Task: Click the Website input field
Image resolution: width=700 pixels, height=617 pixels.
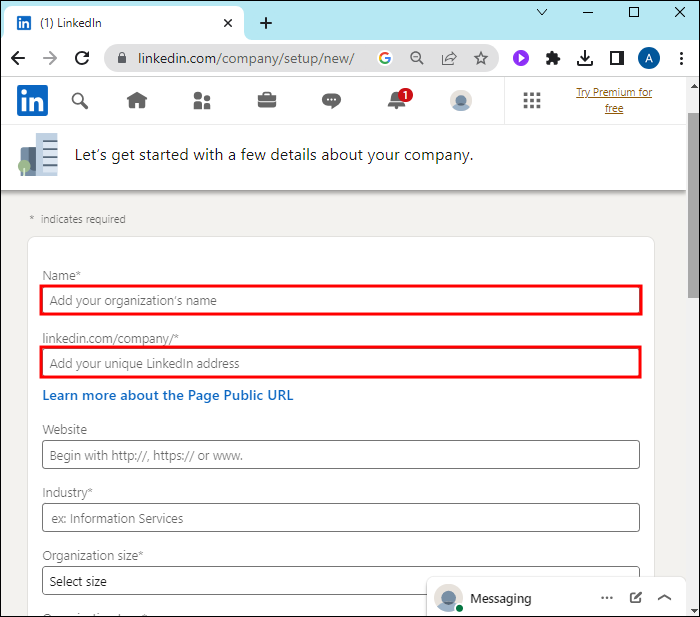Action: [x=341, y=454]
